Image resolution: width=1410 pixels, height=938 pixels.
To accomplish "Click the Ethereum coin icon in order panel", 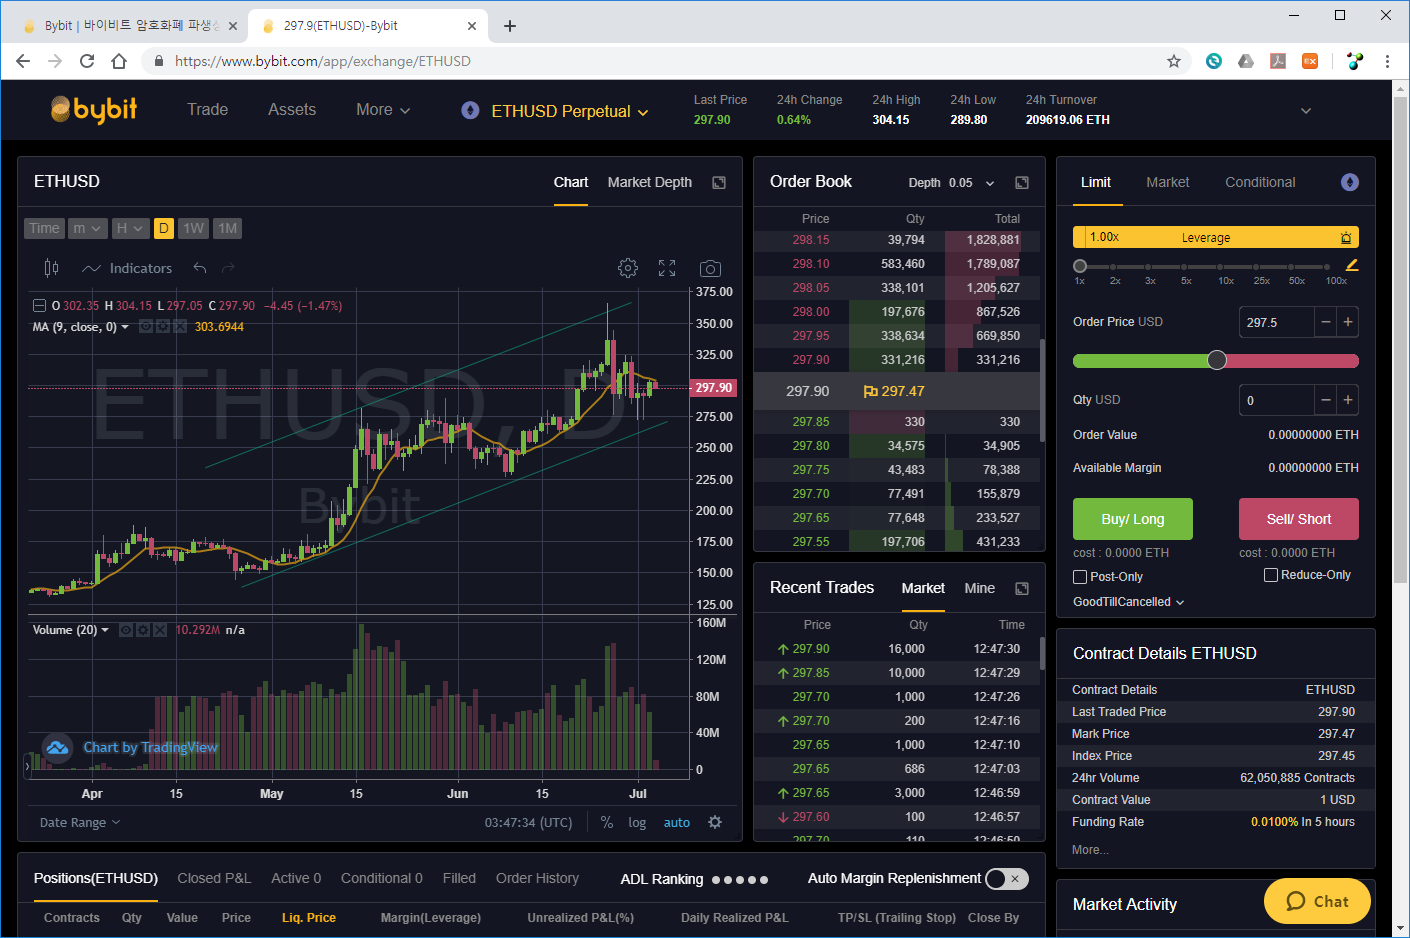I will point(1350,182).
